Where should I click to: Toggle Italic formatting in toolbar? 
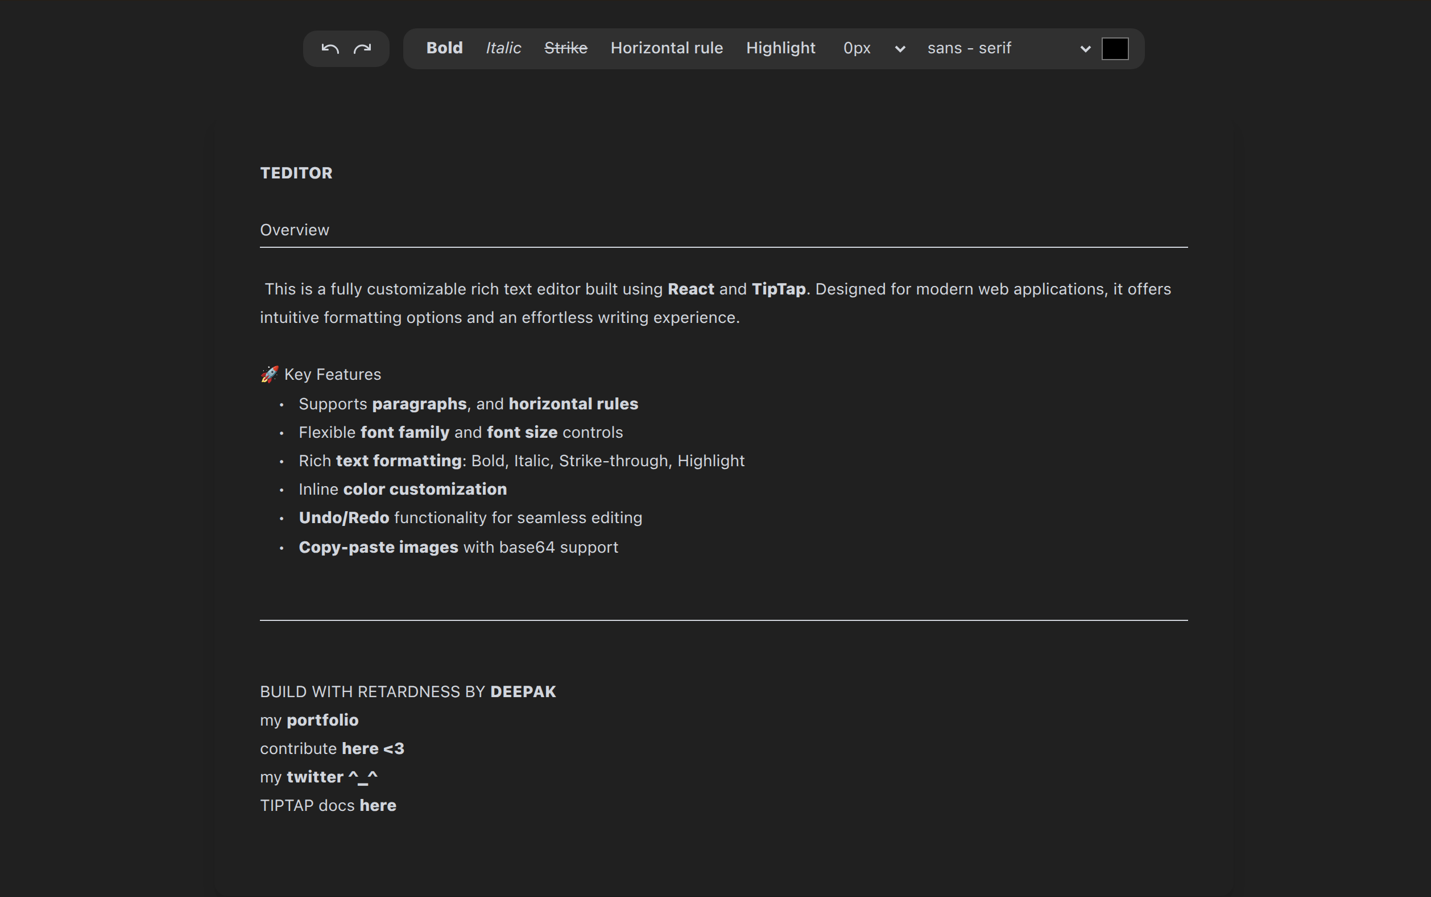coord(503,48)
